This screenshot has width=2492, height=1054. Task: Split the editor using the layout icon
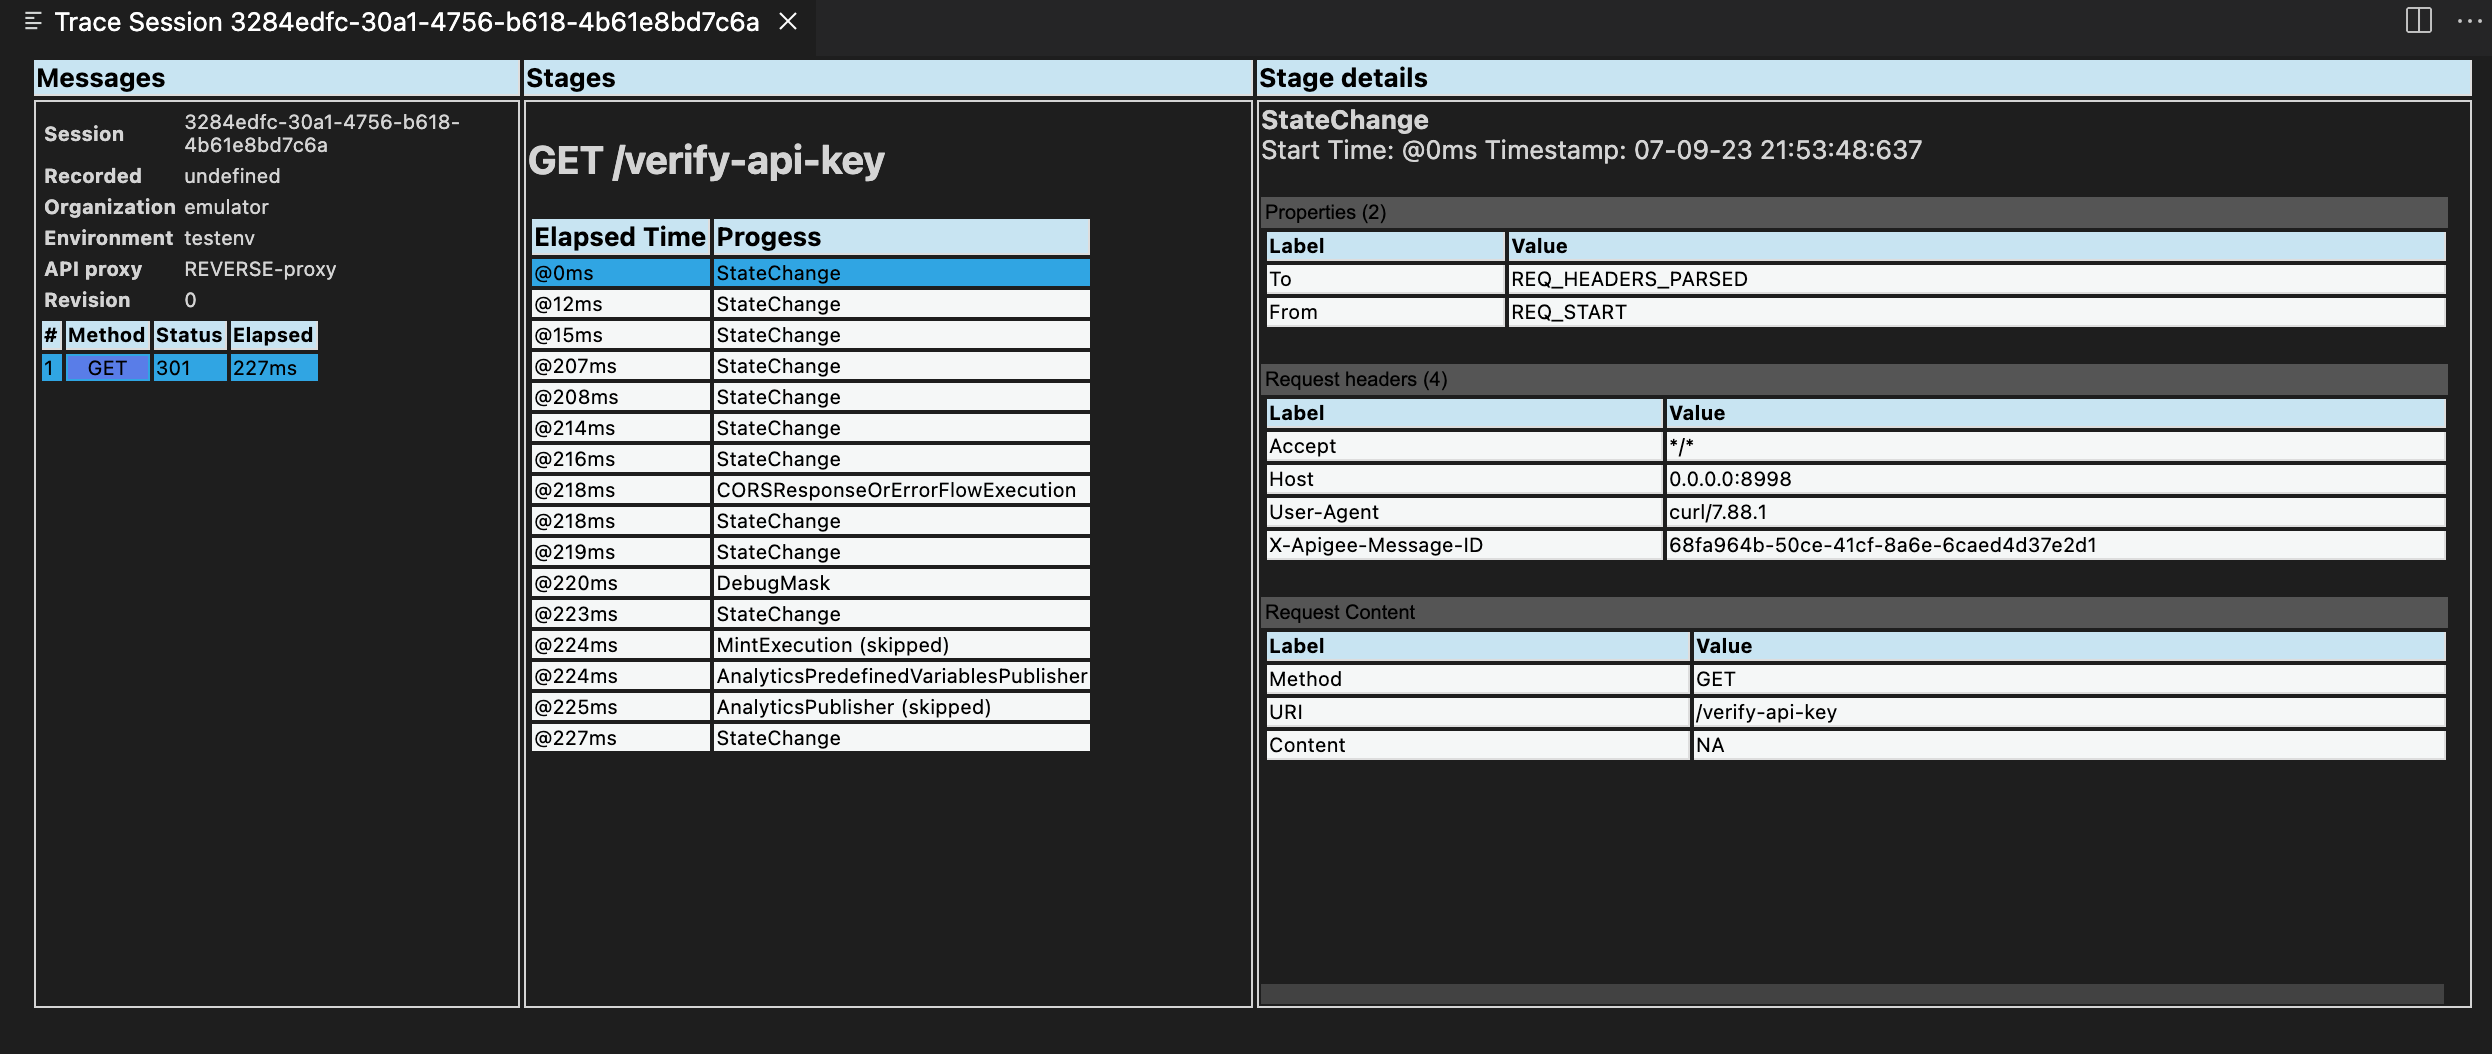2419,22
